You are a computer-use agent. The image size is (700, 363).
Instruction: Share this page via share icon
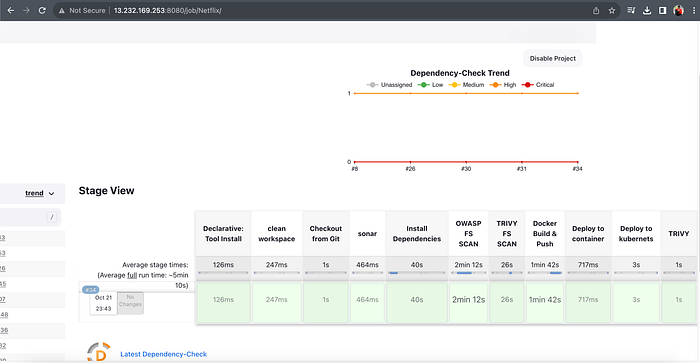pos(596,10)
